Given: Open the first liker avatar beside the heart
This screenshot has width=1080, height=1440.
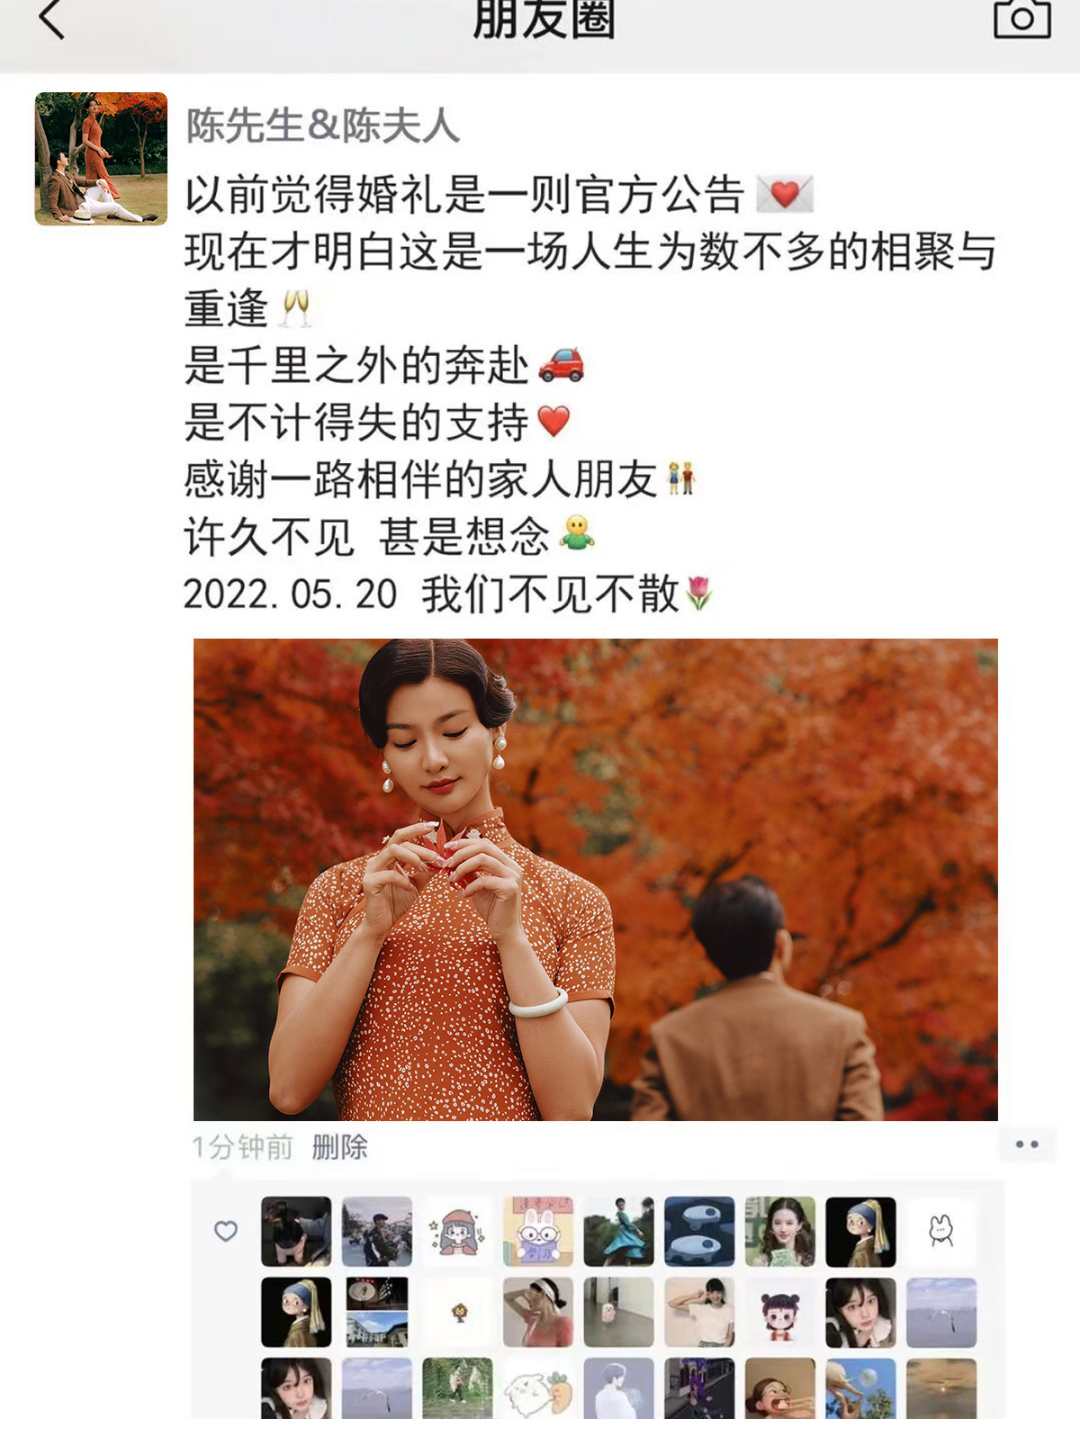Looking at the screenshot, I should [x=296, y=1232].
